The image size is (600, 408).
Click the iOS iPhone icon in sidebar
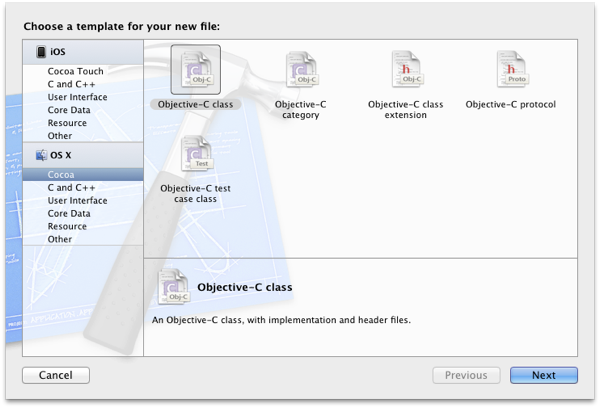[x=41, y=52]
